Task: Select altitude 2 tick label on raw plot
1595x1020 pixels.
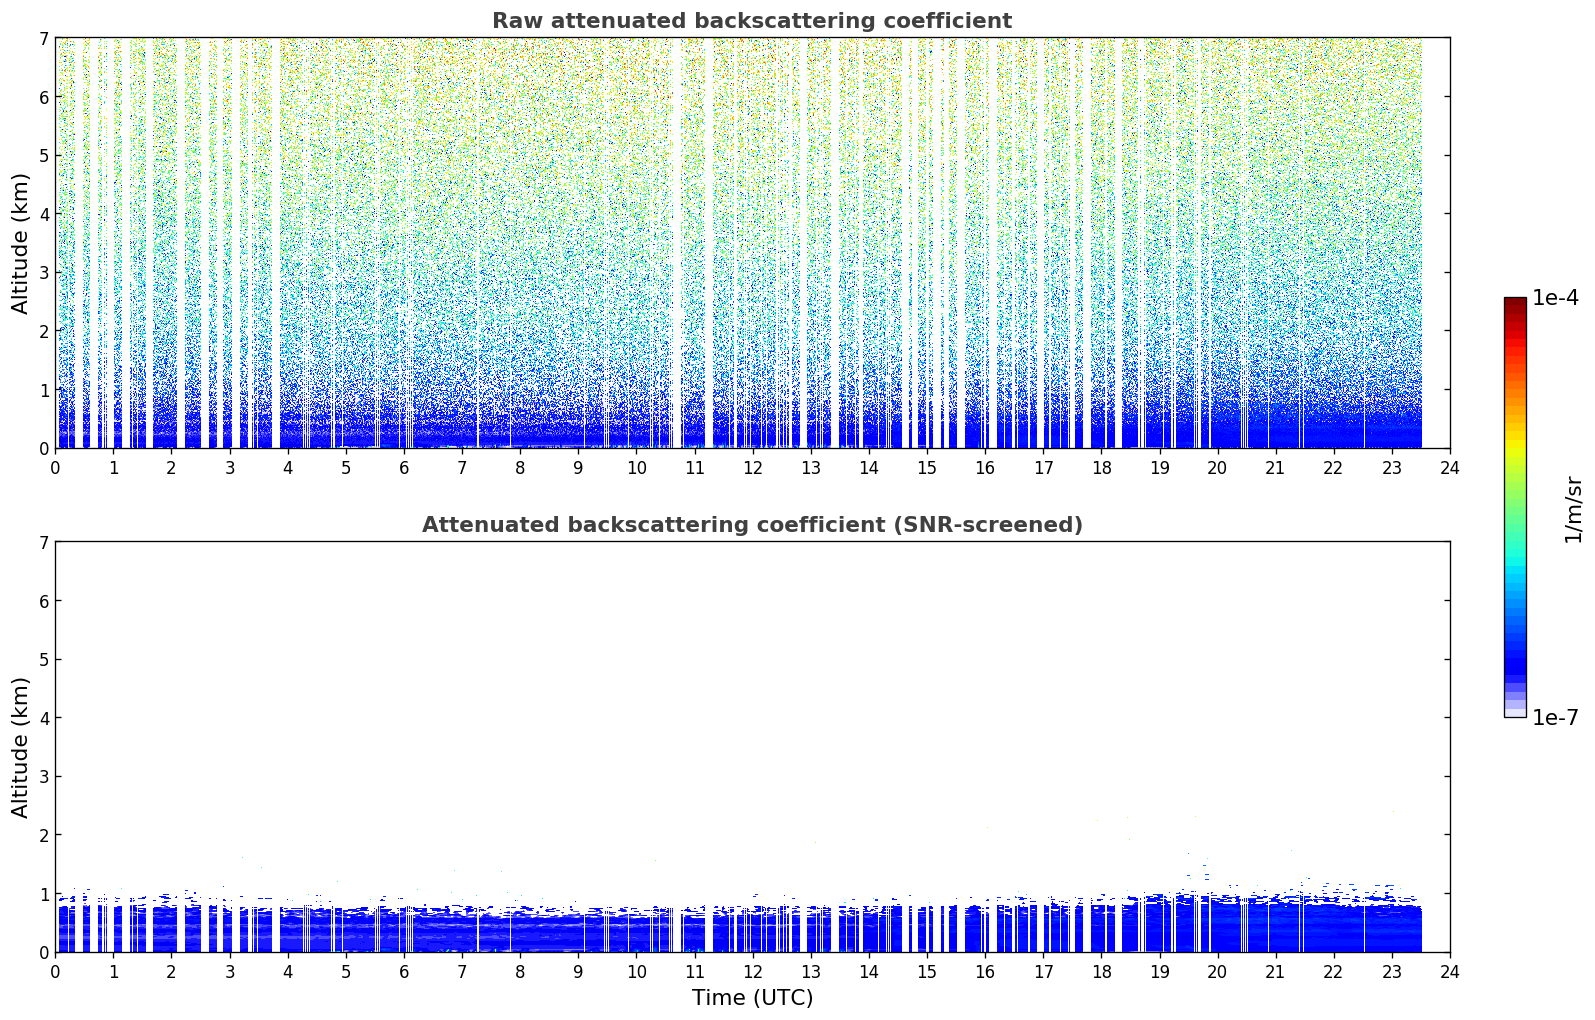Action: (43, 331)
